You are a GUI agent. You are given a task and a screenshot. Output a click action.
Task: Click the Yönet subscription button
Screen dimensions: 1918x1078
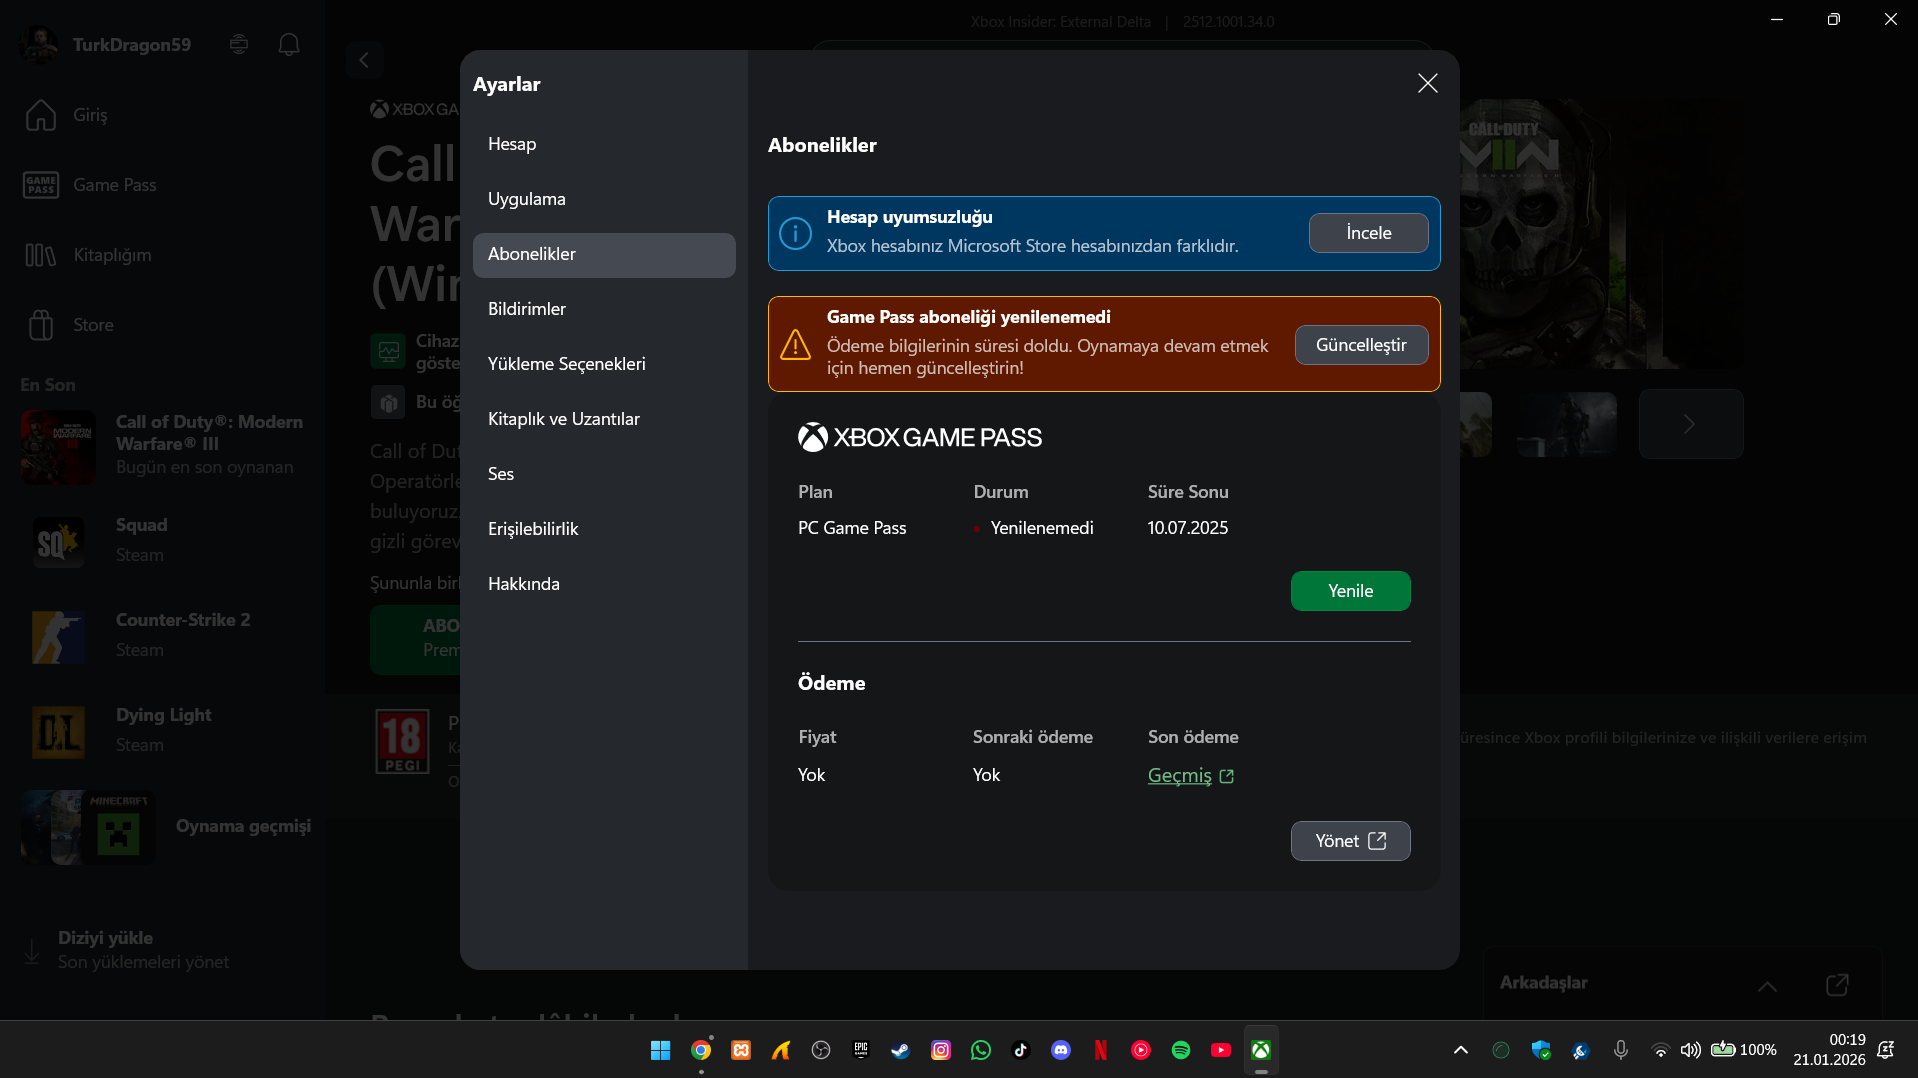click(x=1350, y=841)
